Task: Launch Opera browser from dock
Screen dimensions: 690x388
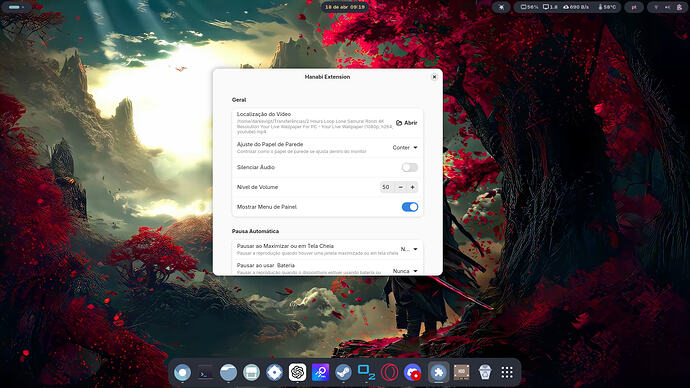Action: pos(389,373)
